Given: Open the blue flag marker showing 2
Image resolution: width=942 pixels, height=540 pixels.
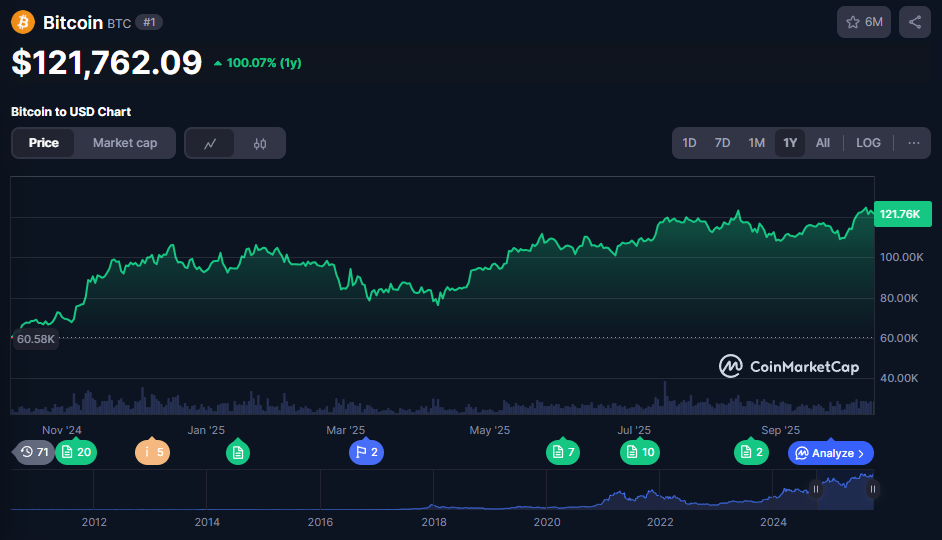Looking at the screenshot, I should [366, 452].
